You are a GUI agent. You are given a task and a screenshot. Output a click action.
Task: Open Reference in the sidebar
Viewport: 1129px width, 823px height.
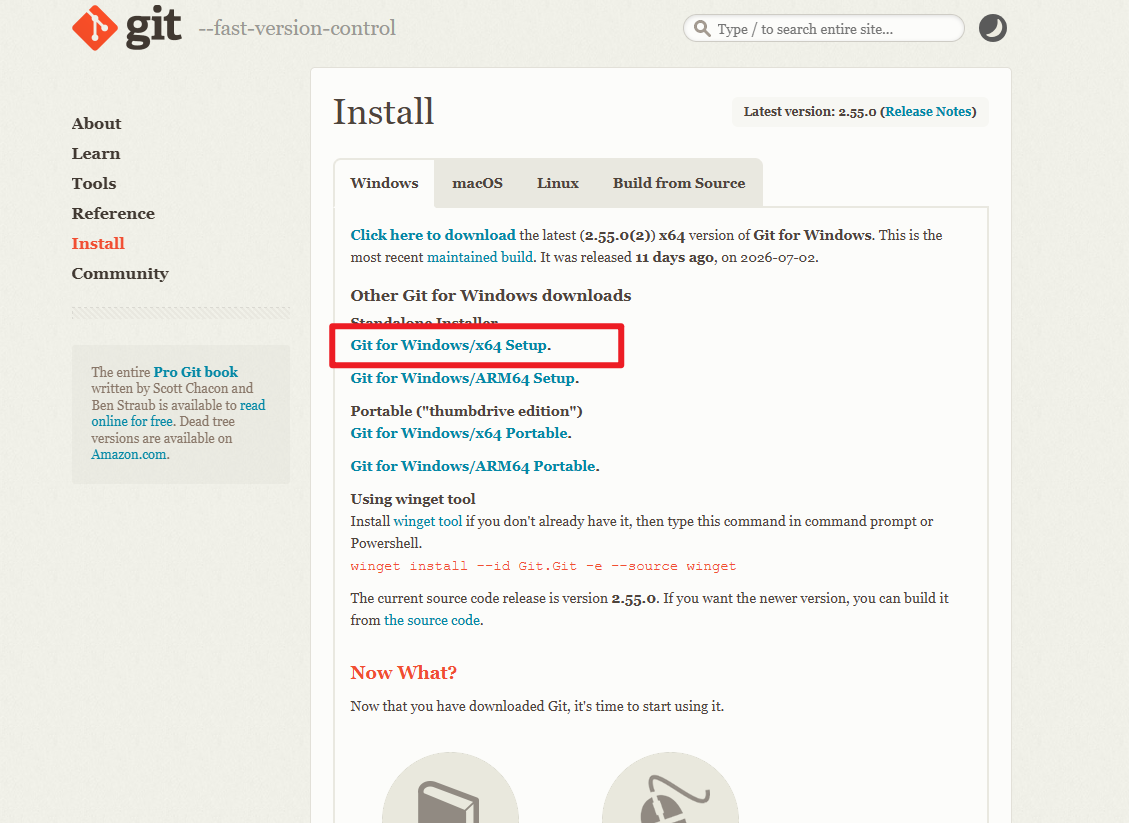pos(113,214)
